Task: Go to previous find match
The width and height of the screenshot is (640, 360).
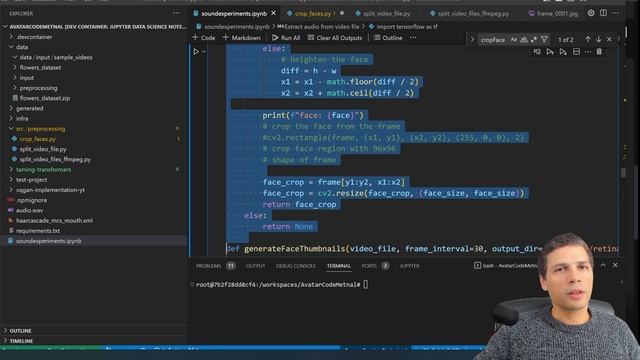Action: click(x=588, y=39)
